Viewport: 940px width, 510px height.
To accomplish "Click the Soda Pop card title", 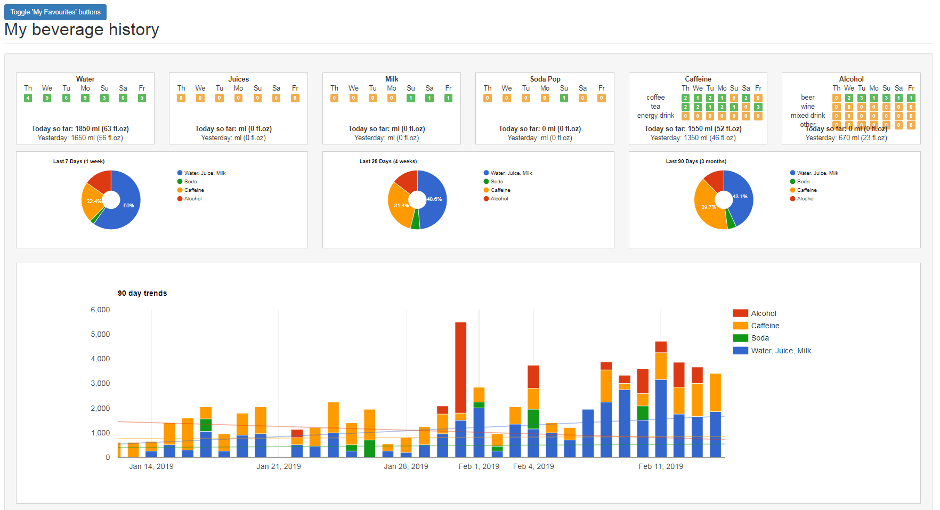I will [x=545, y=79].
